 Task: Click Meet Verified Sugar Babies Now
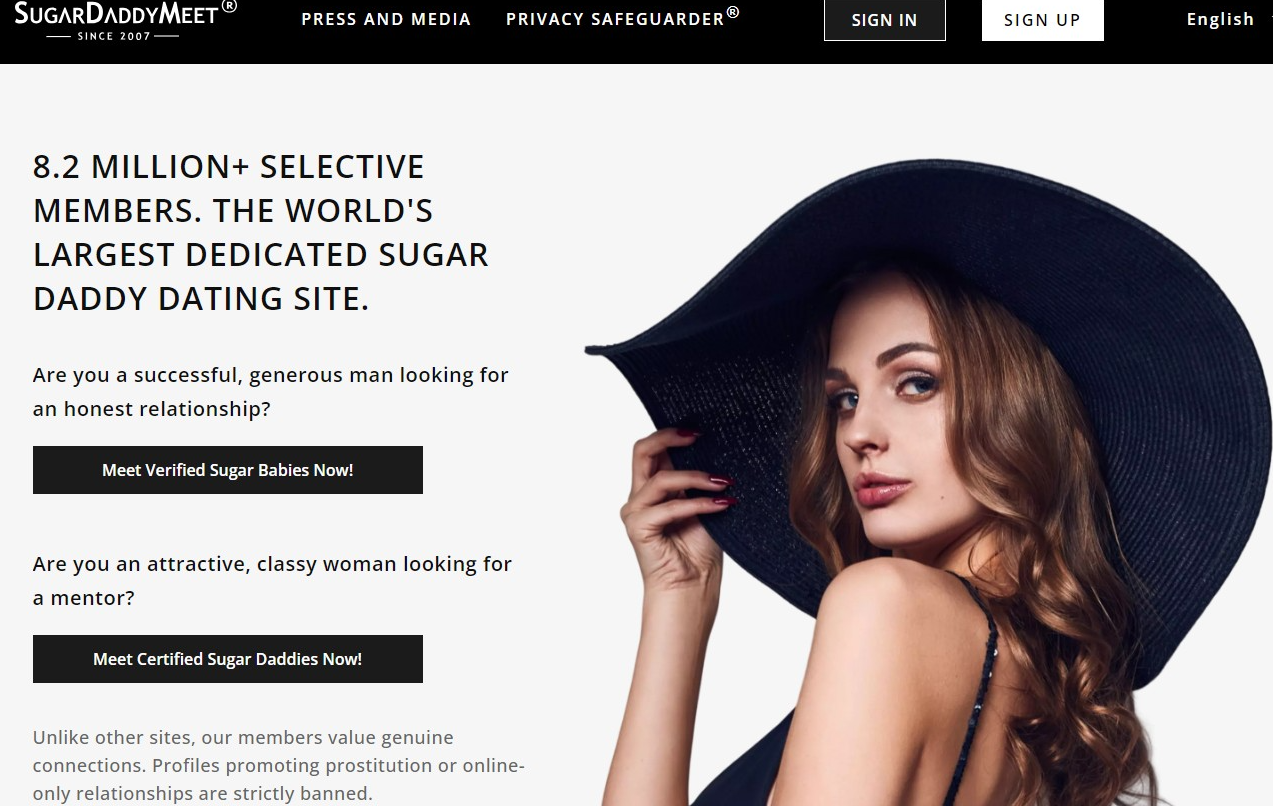coord(228,470)
